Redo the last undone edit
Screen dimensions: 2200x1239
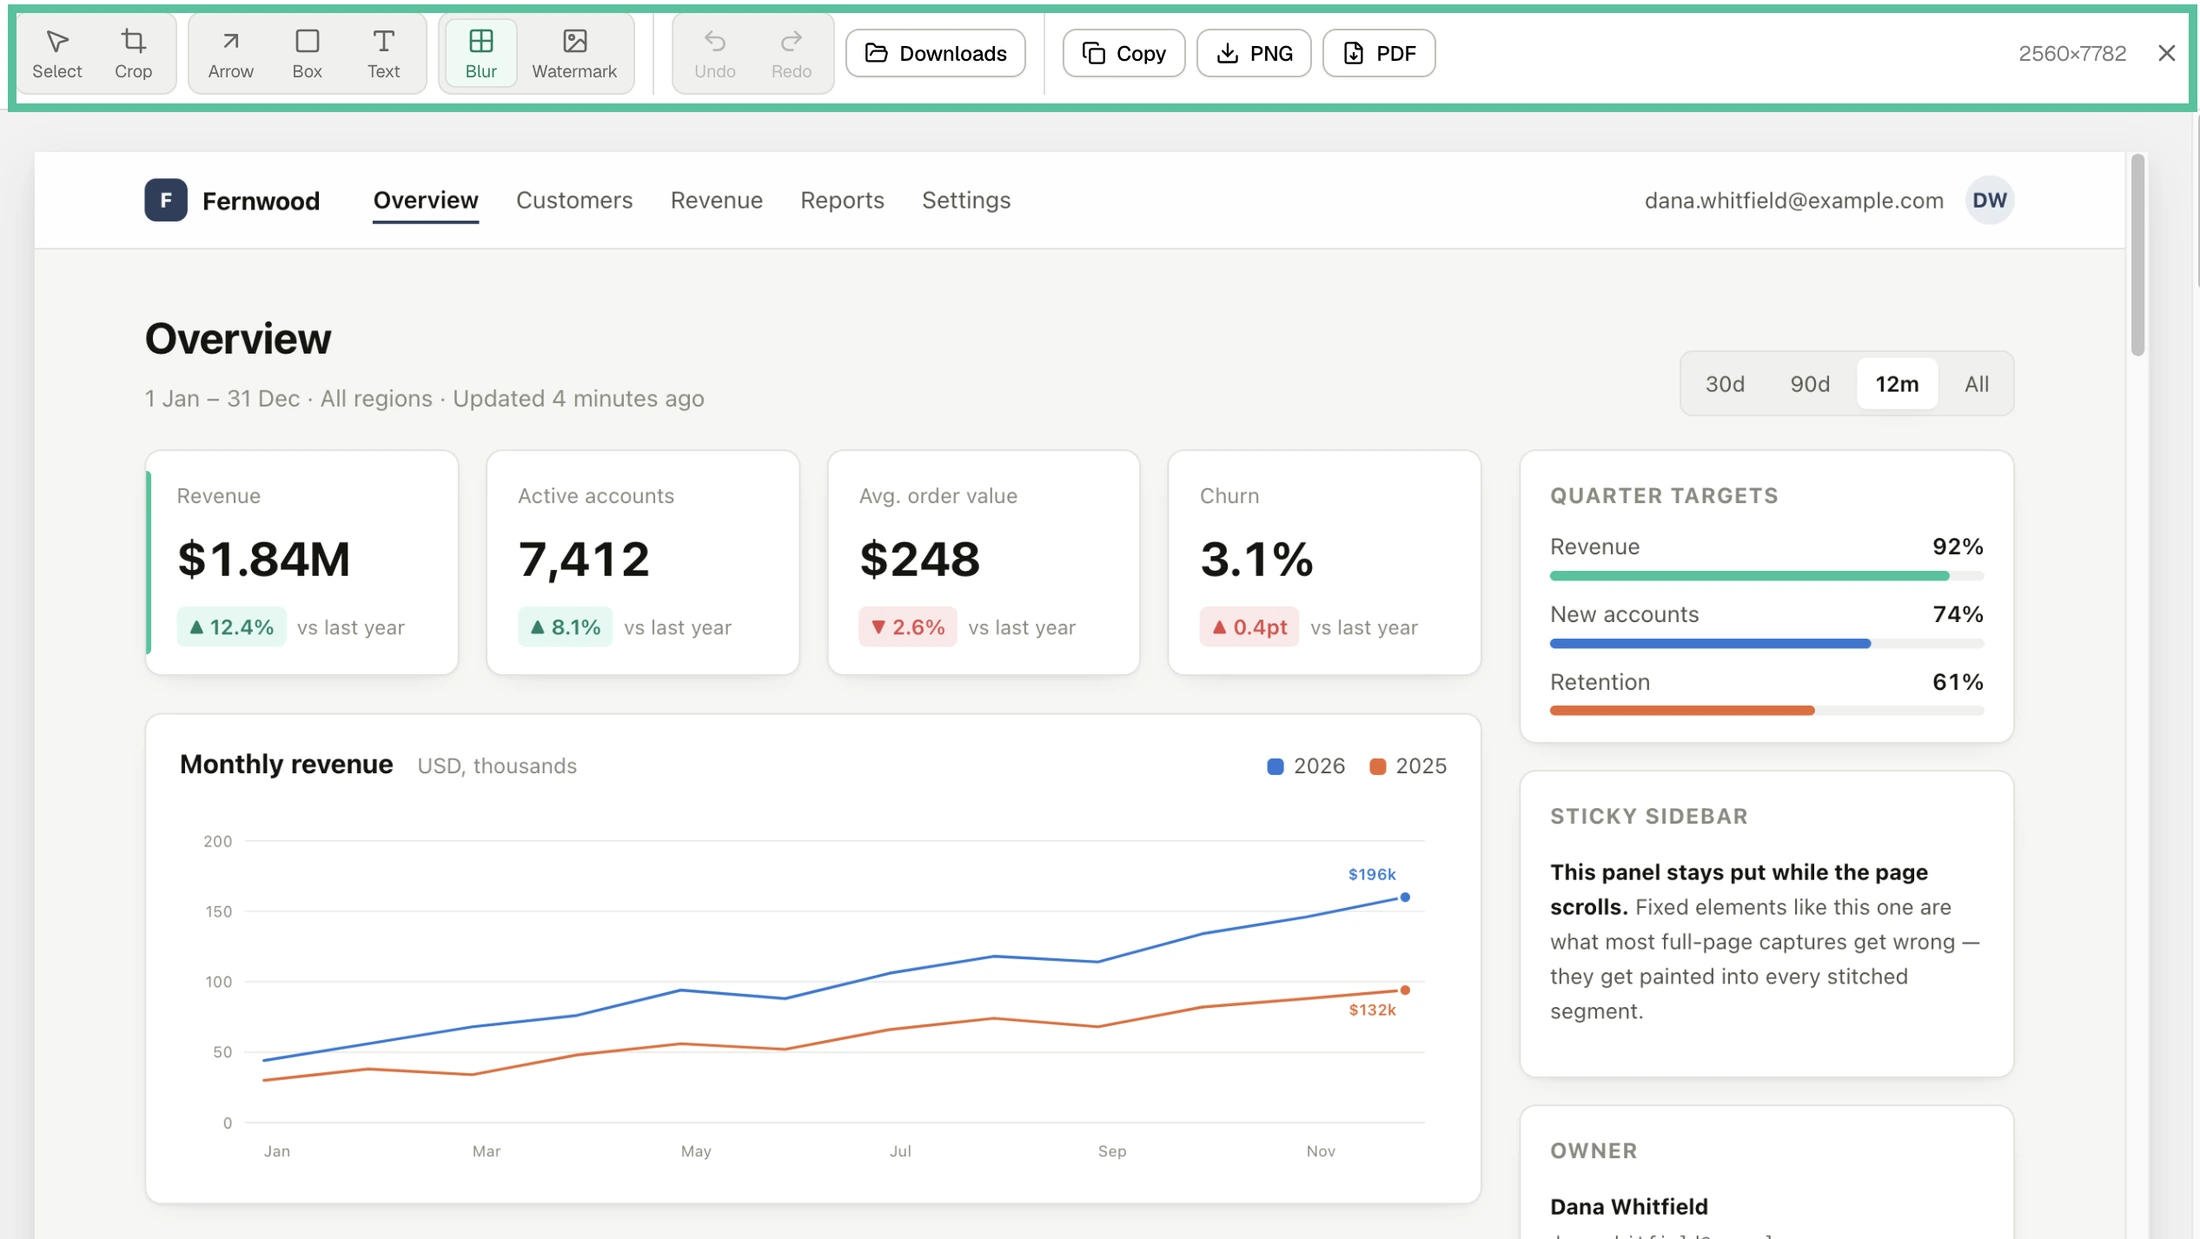point(791,53)
